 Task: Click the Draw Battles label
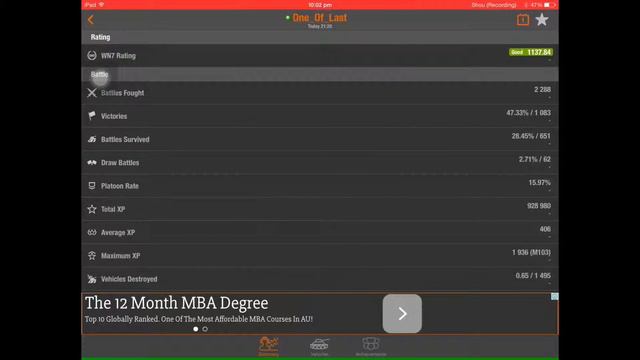click(120, 163)
